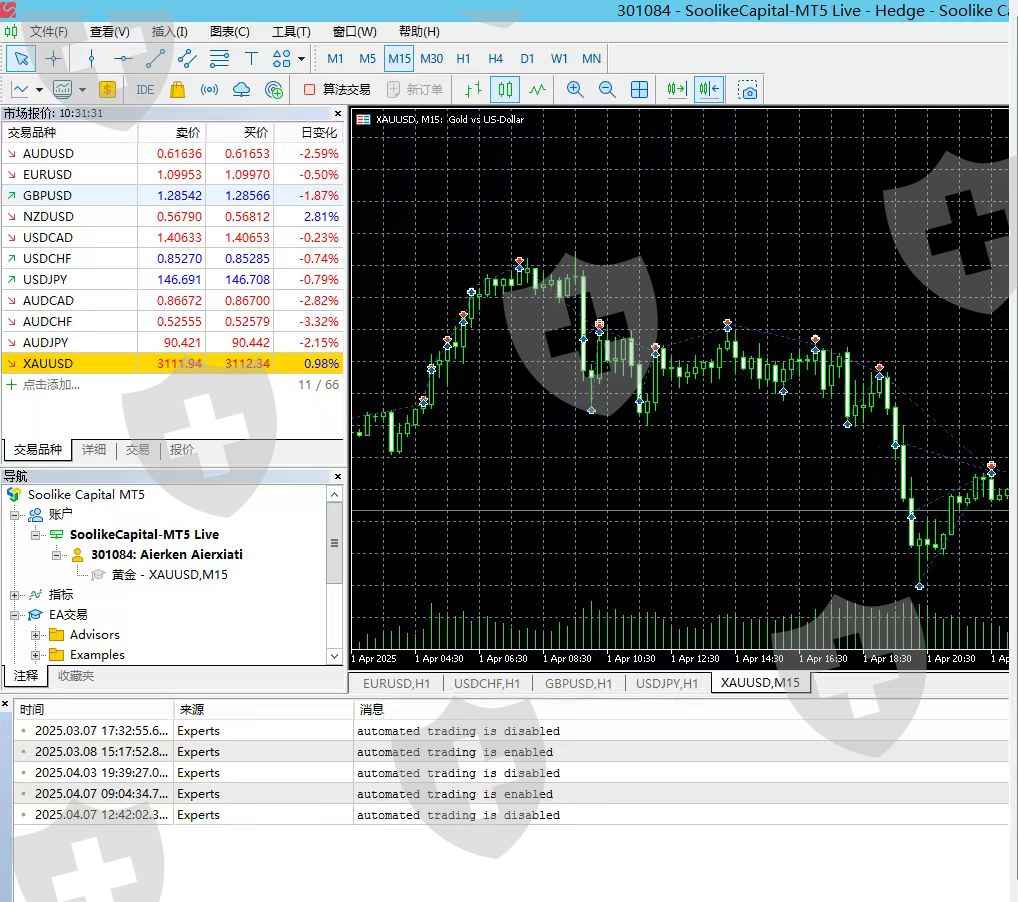
Task: Click 点击添加 to add a symbol
Action: point(51,385)
